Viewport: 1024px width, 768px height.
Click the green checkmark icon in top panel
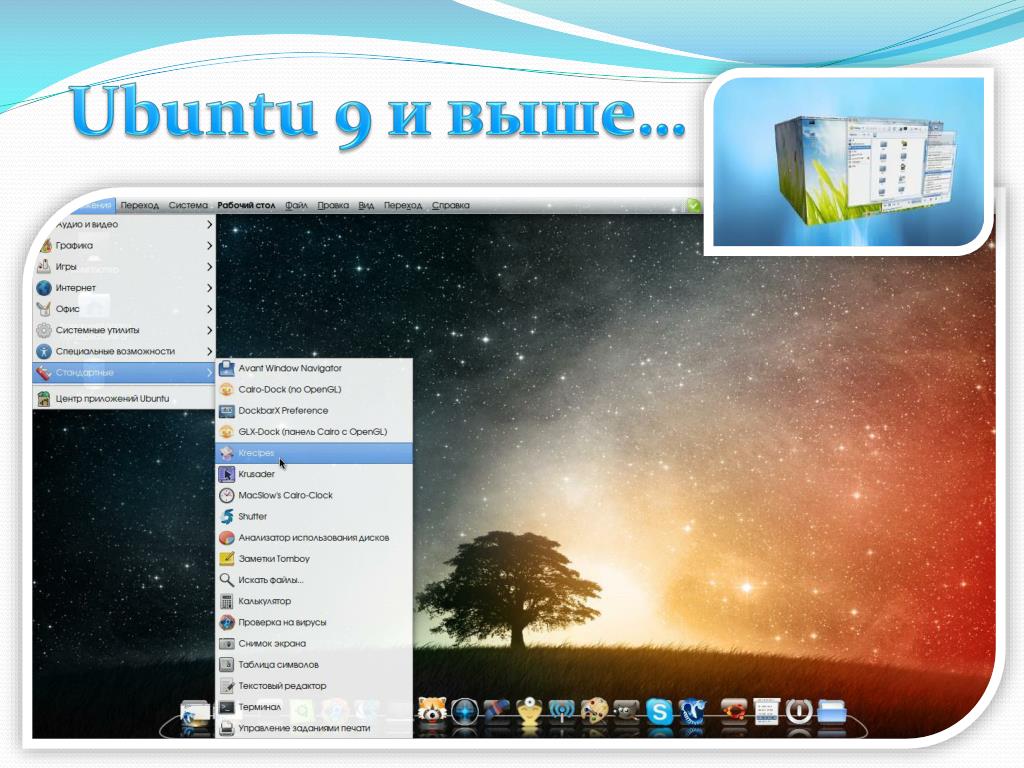[693, 205]
